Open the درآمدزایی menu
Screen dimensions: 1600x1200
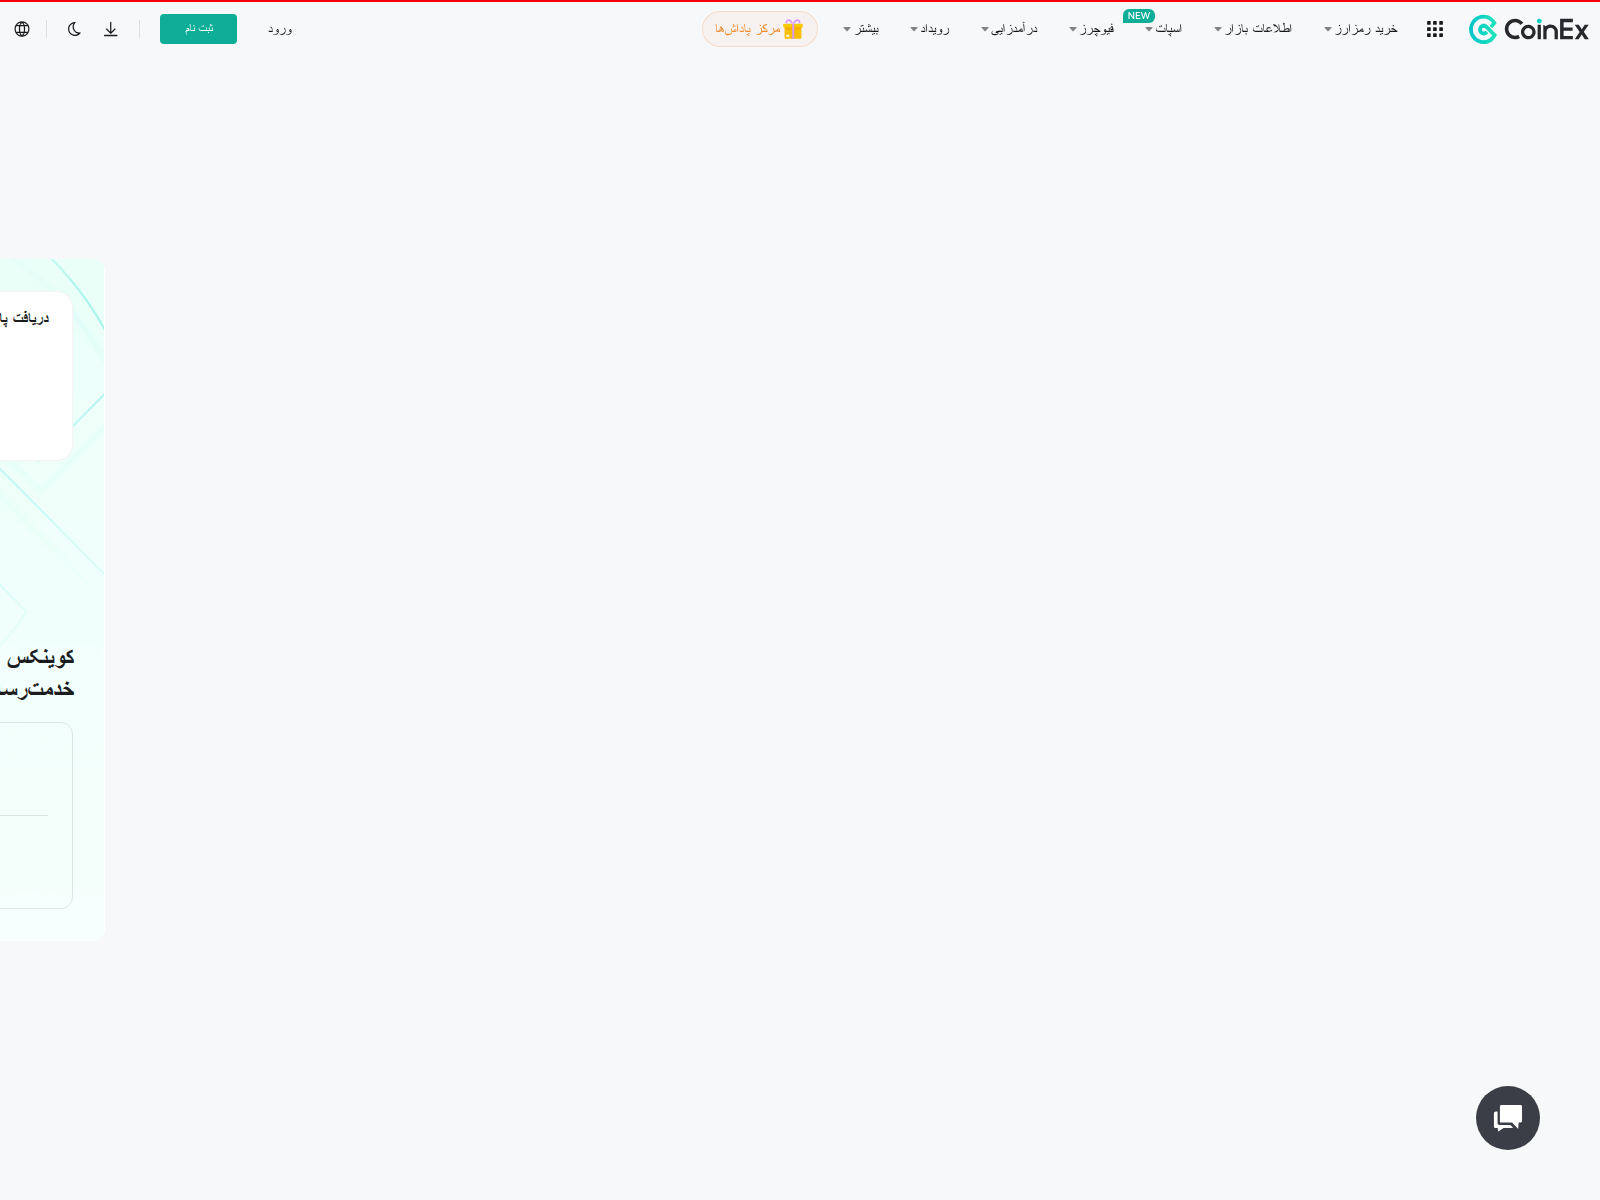point(1010,29)
